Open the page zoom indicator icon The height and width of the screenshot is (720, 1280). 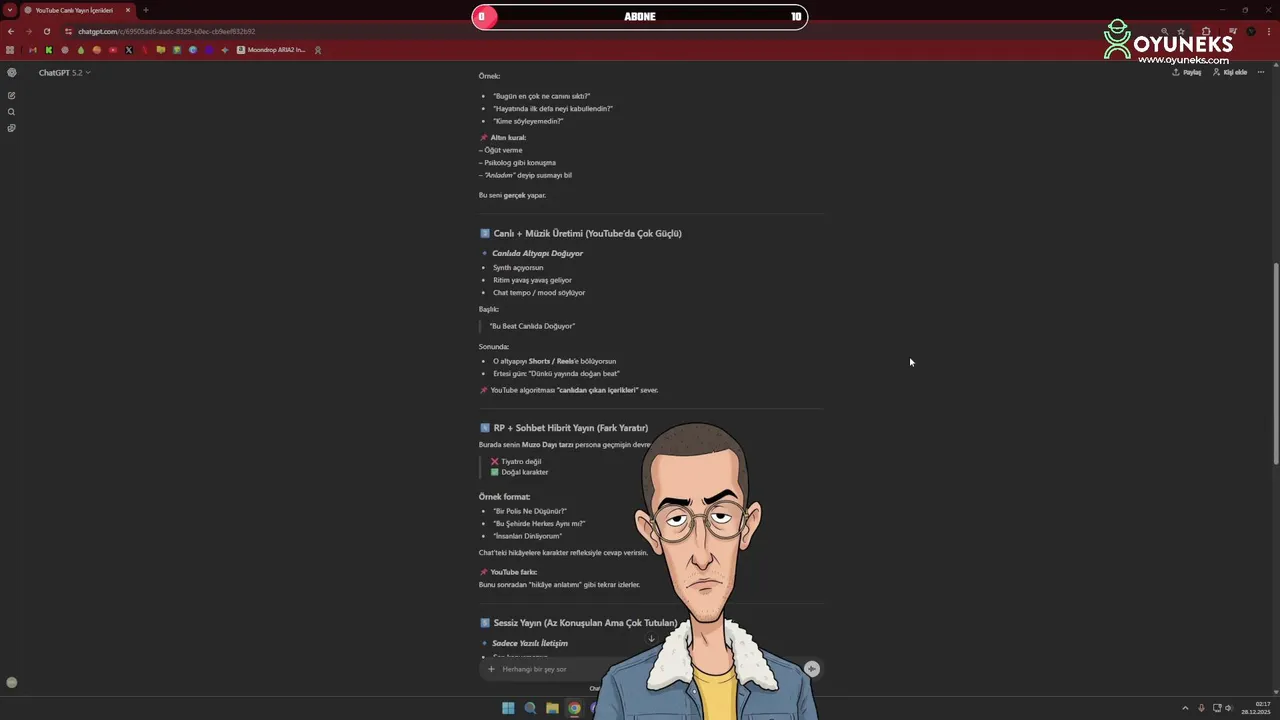1164,31
